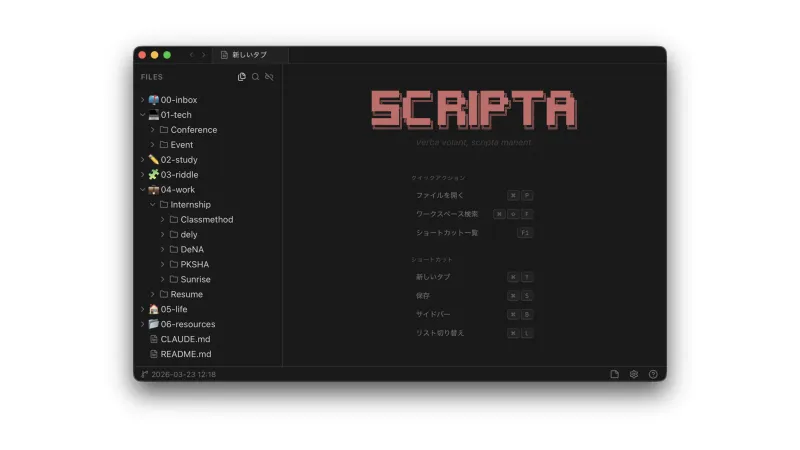Open search from the FILES header magnifier
The width and height of the screenshot is (800, 450).
[x=256, y=77]
